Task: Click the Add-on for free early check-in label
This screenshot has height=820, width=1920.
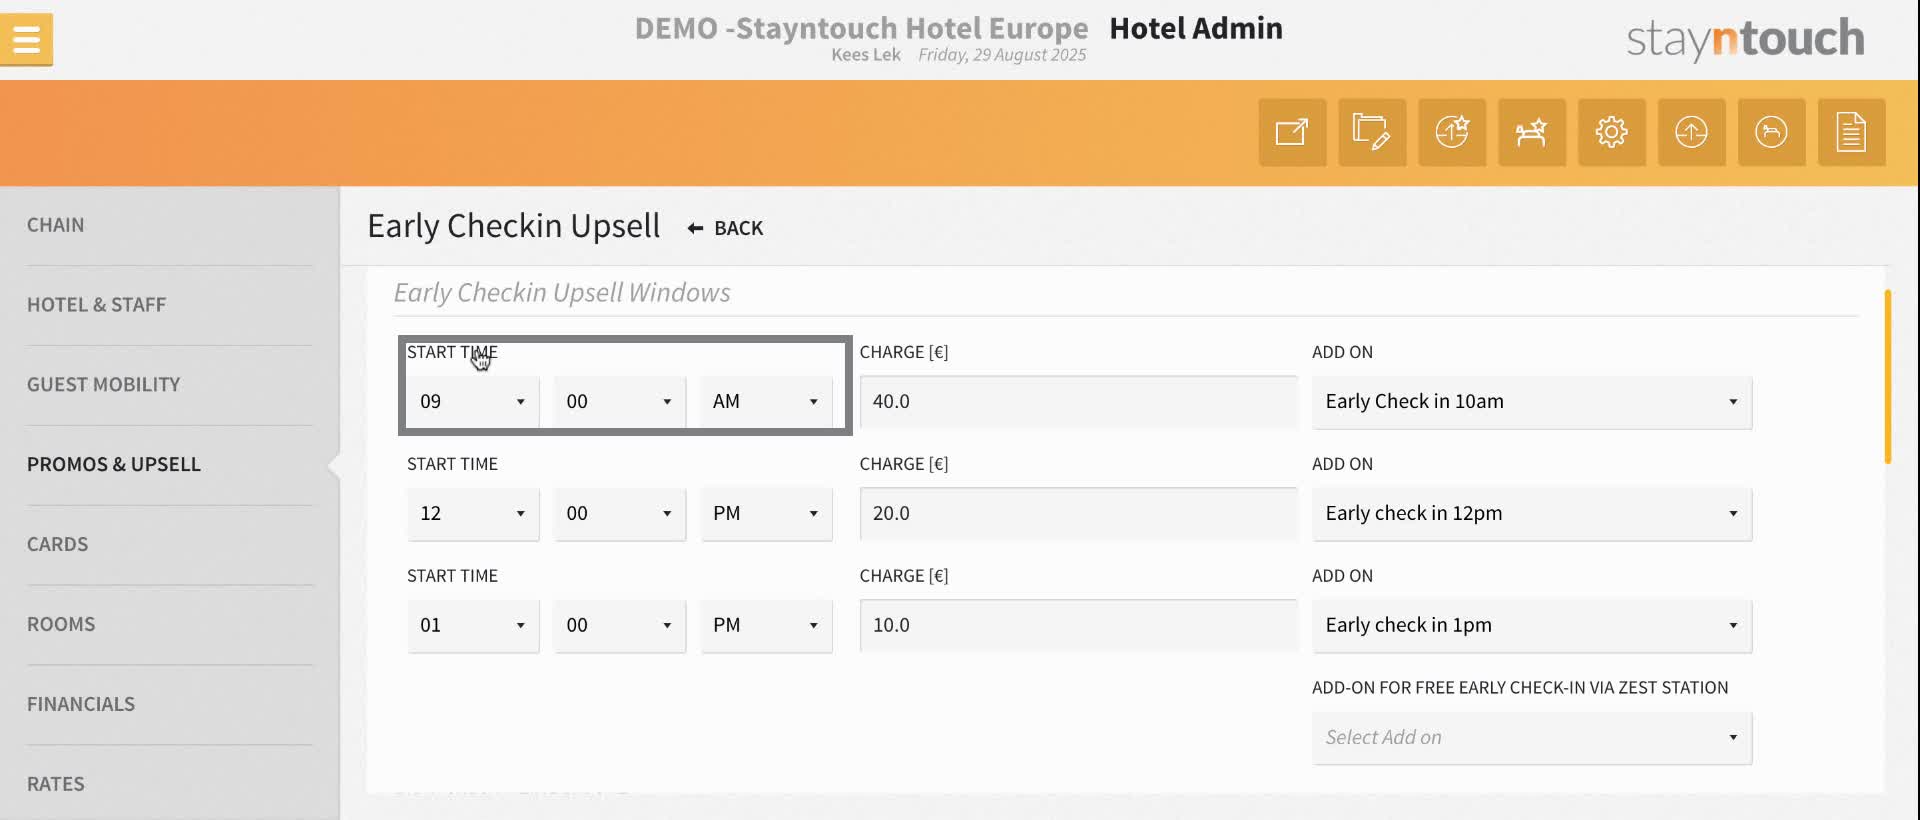Action: tap(1520, 688)
